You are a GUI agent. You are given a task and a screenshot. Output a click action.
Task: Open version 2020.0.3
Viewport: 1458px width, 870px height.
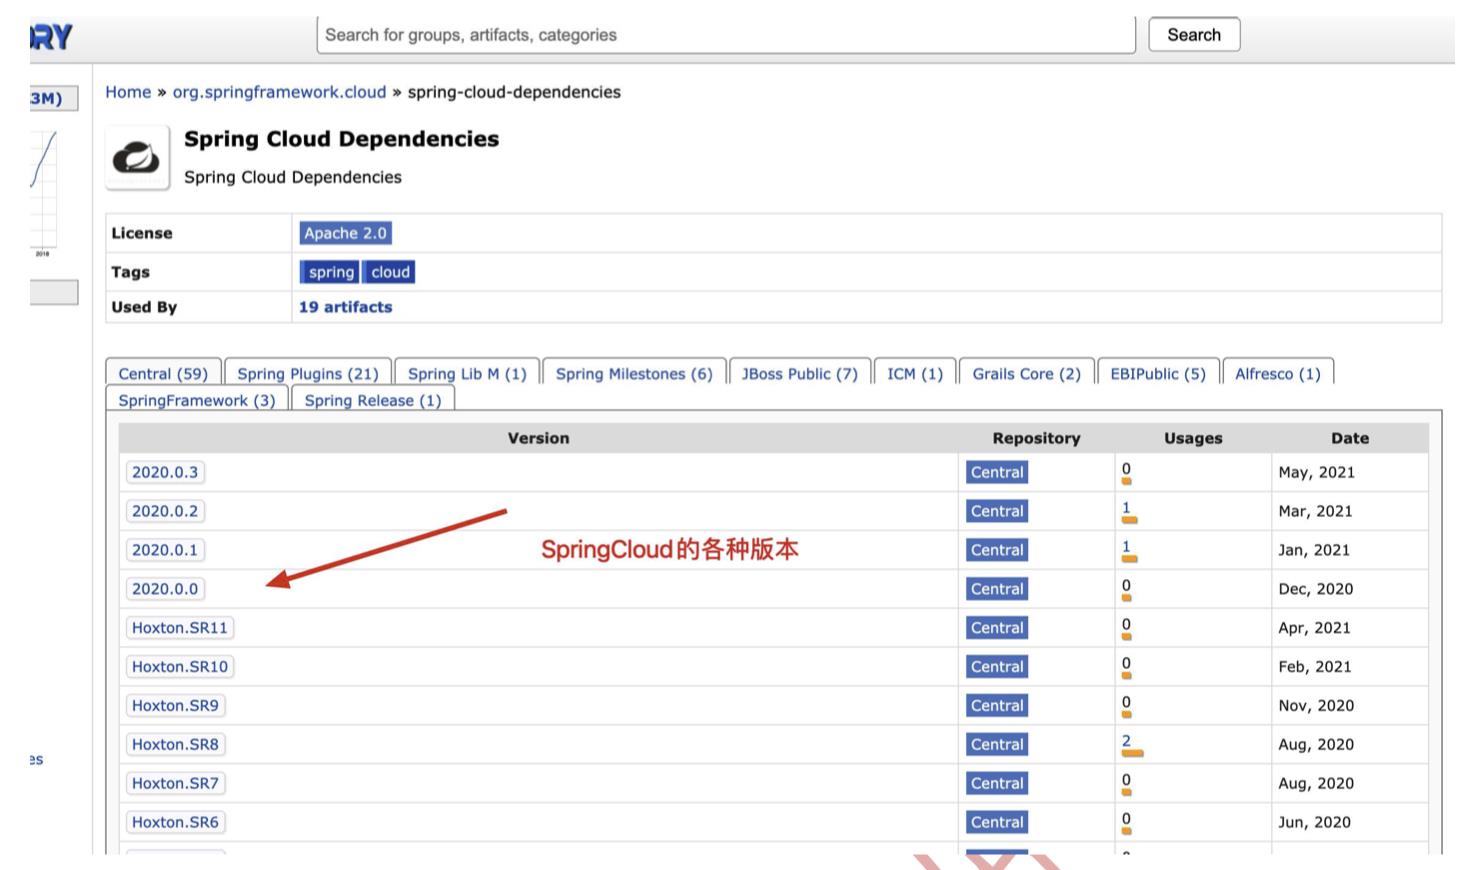(165, 472)
